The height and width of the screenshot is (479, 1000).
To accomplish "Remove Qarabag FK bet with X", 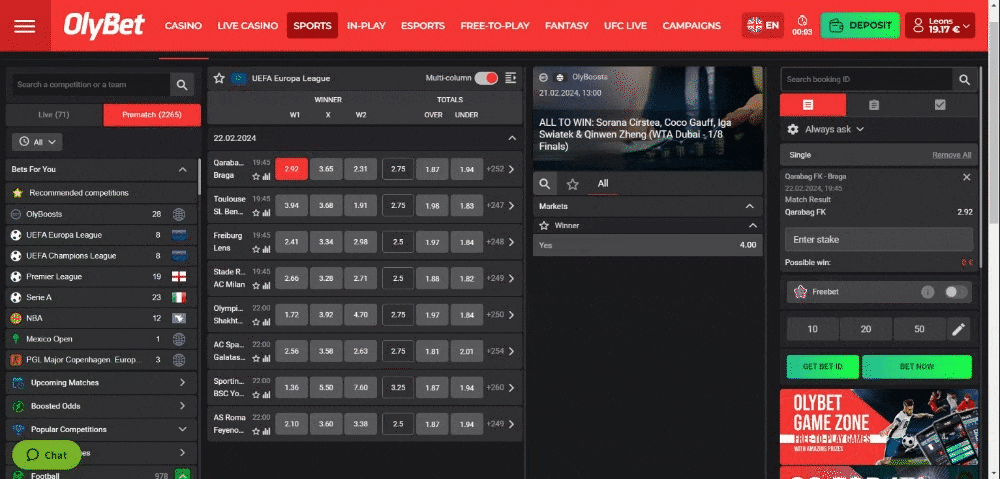I will click(966, 177).
